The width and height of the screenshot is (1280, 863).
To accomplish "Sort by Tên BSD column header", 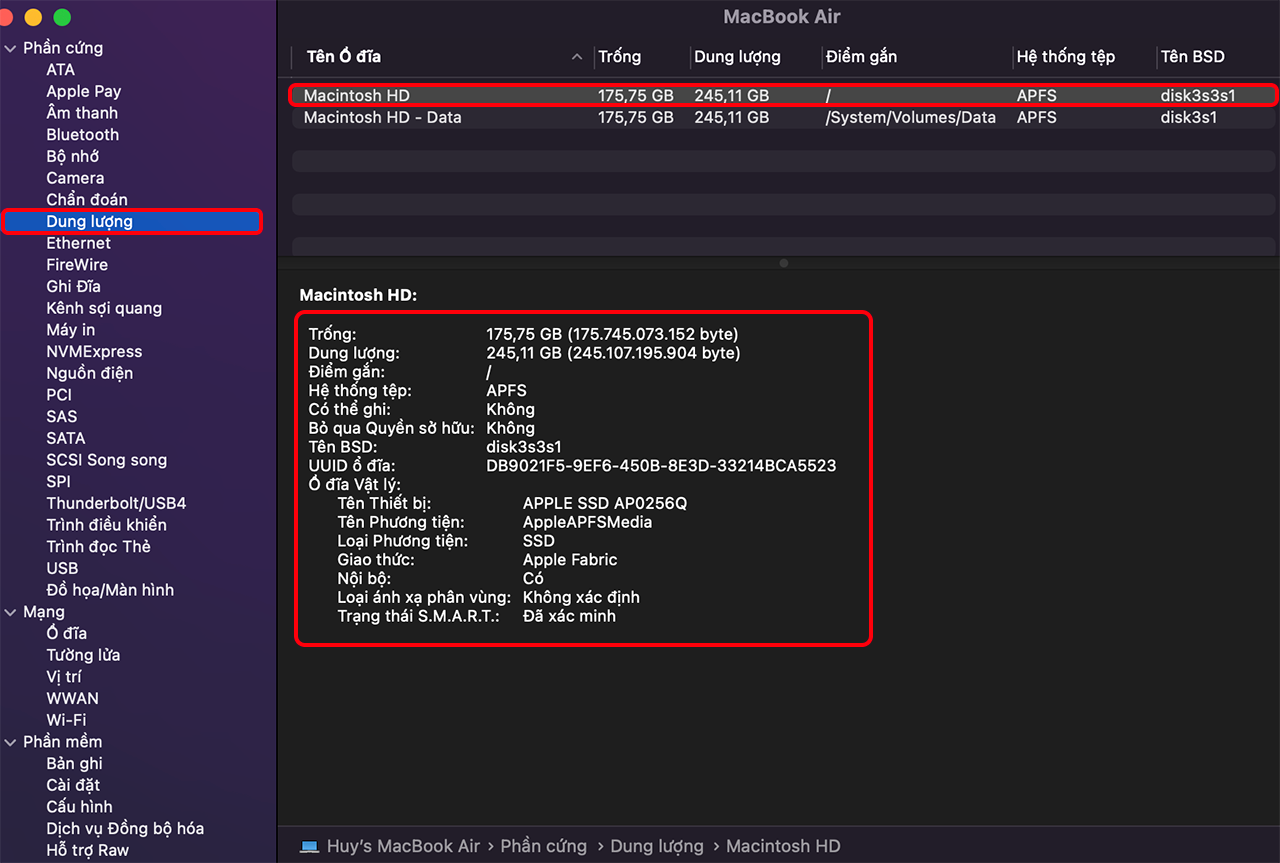I will point(1192,57).
